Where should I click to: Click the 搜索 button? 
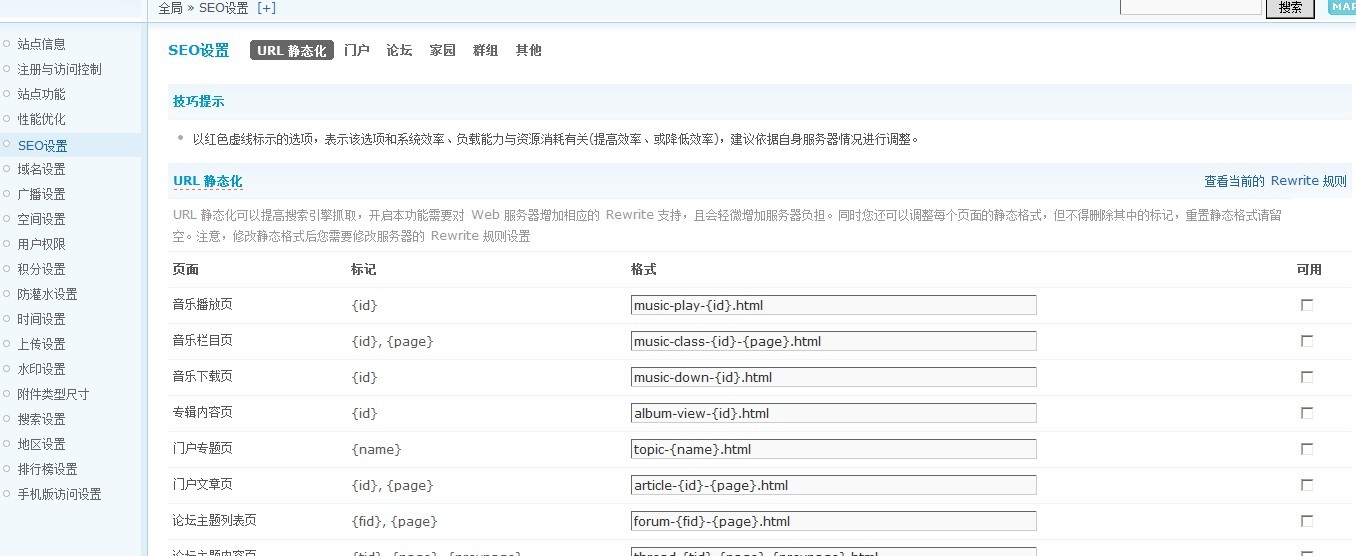[1289, 8]
